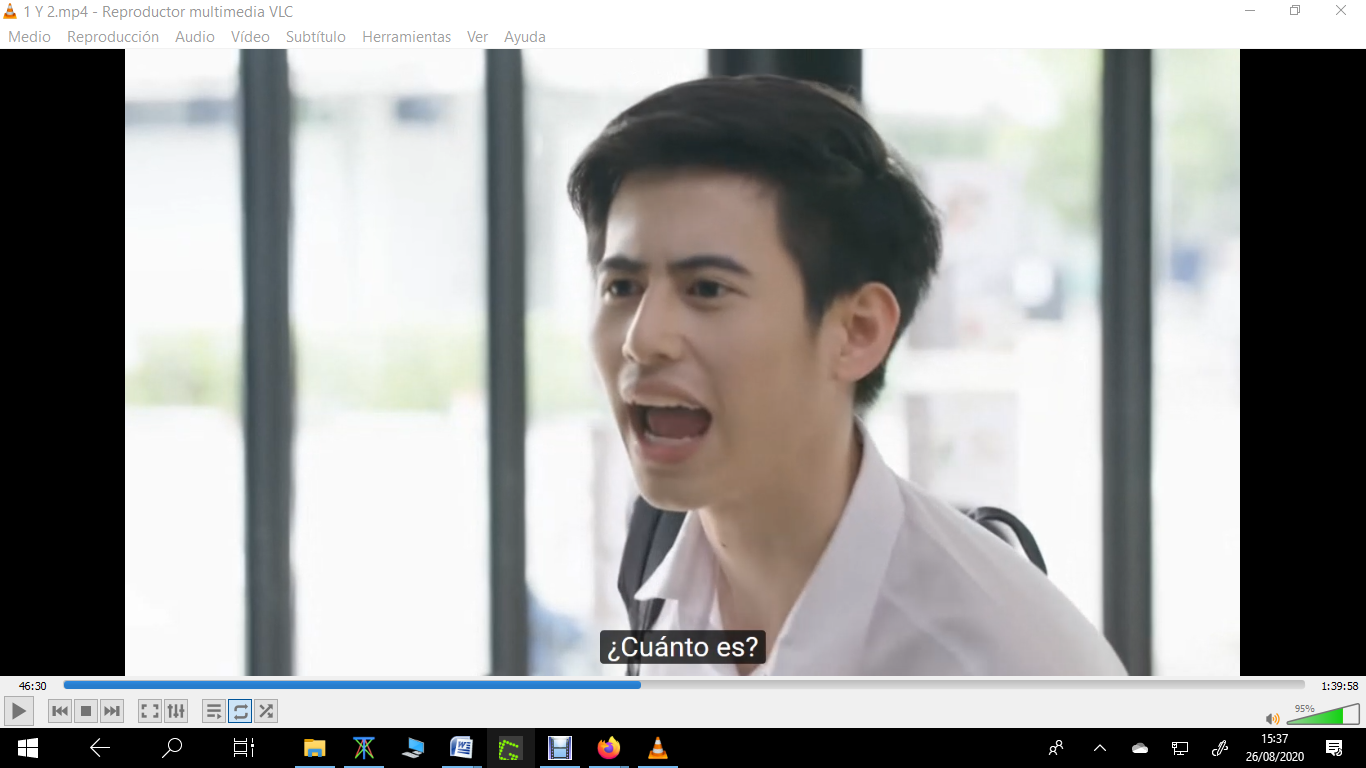
Task: Open the pen workspace tray icon
Action: (1220, 748)
